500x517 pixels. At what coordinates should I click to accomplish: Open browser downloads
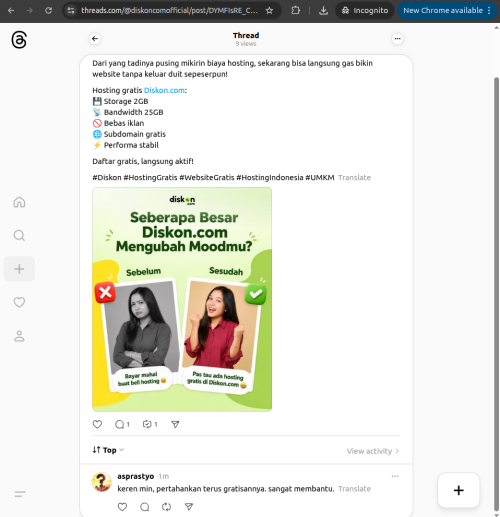323,11
